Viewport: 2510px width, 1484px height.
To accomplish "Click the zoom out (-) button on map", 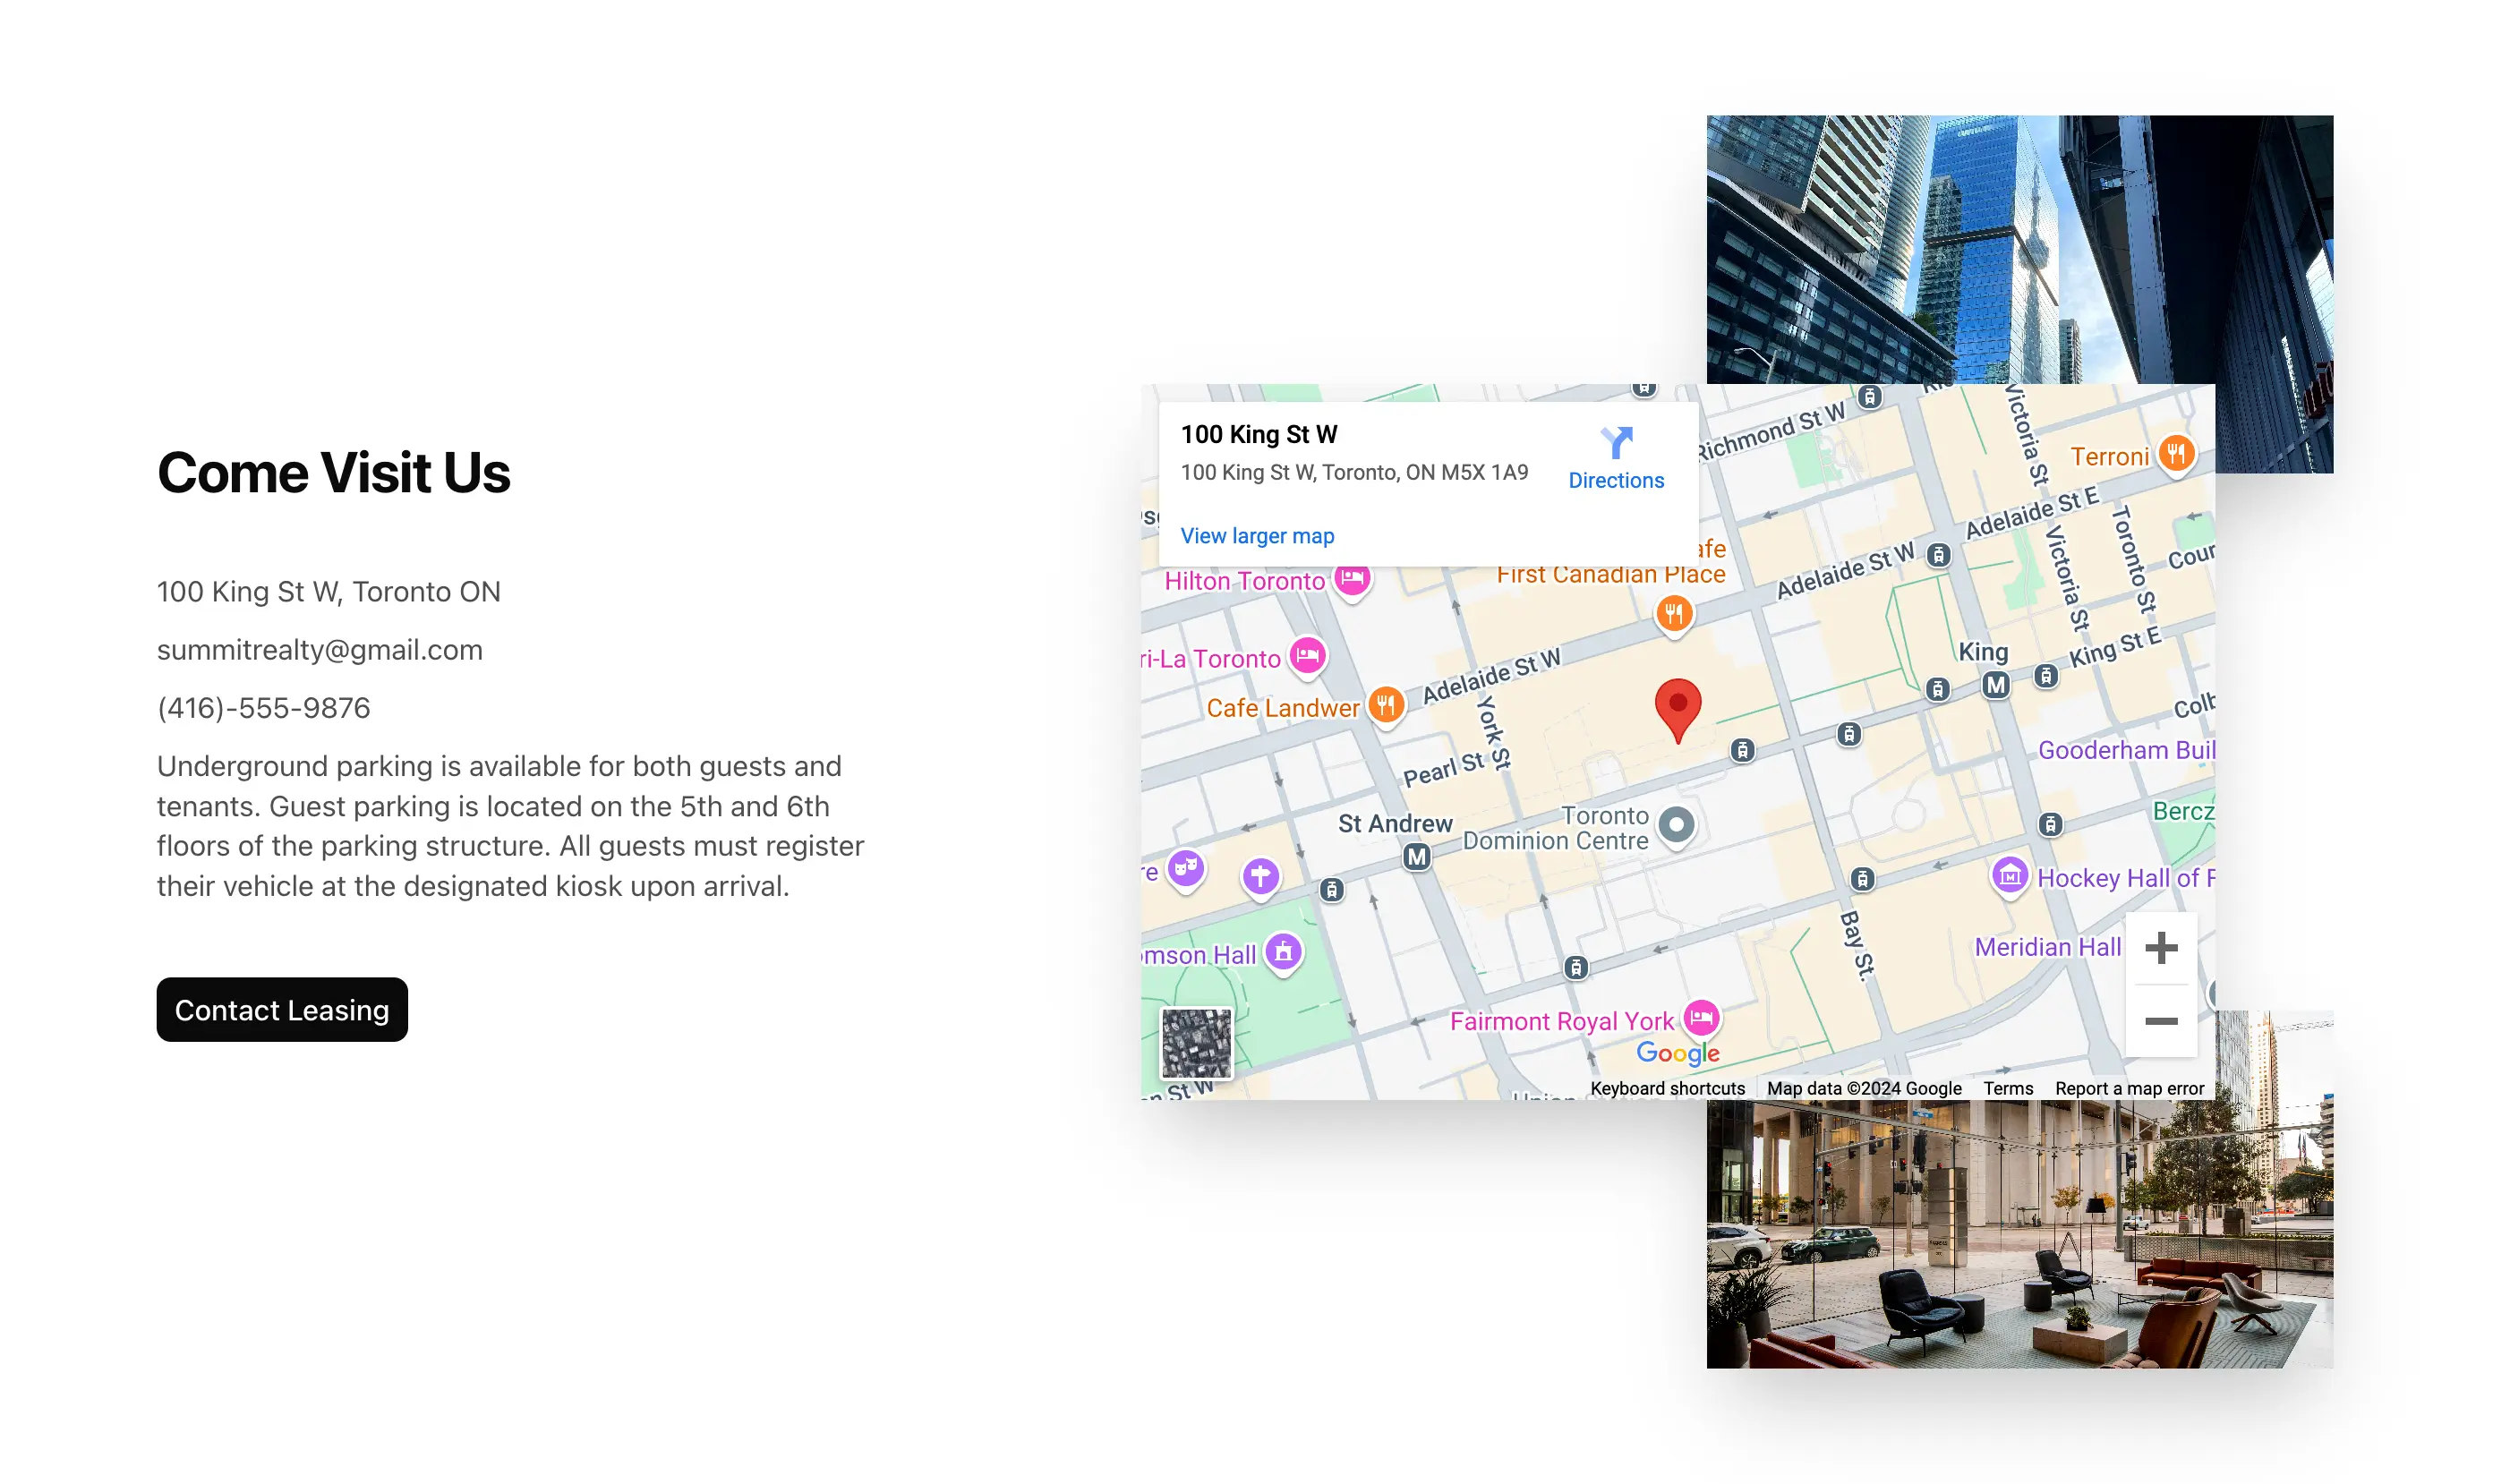I will (2162, 1023).
